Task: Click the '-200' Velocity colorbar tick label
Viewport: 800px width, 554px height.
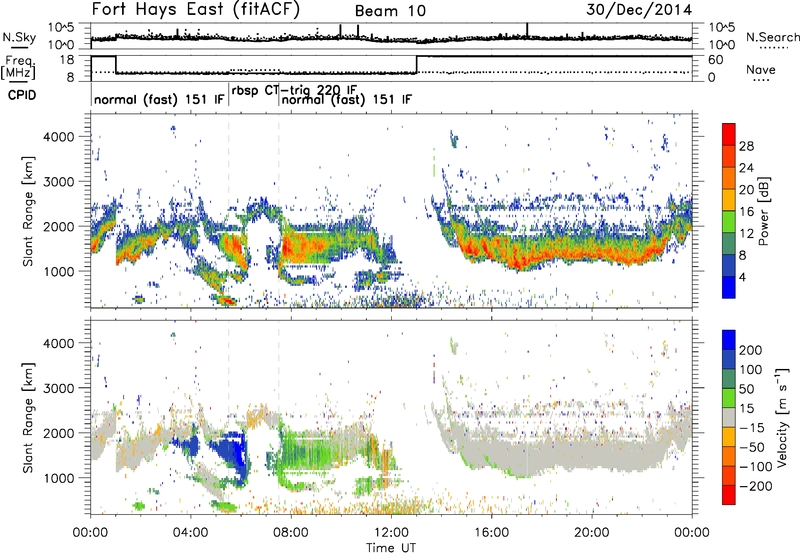Action: (x=755, y=486)
